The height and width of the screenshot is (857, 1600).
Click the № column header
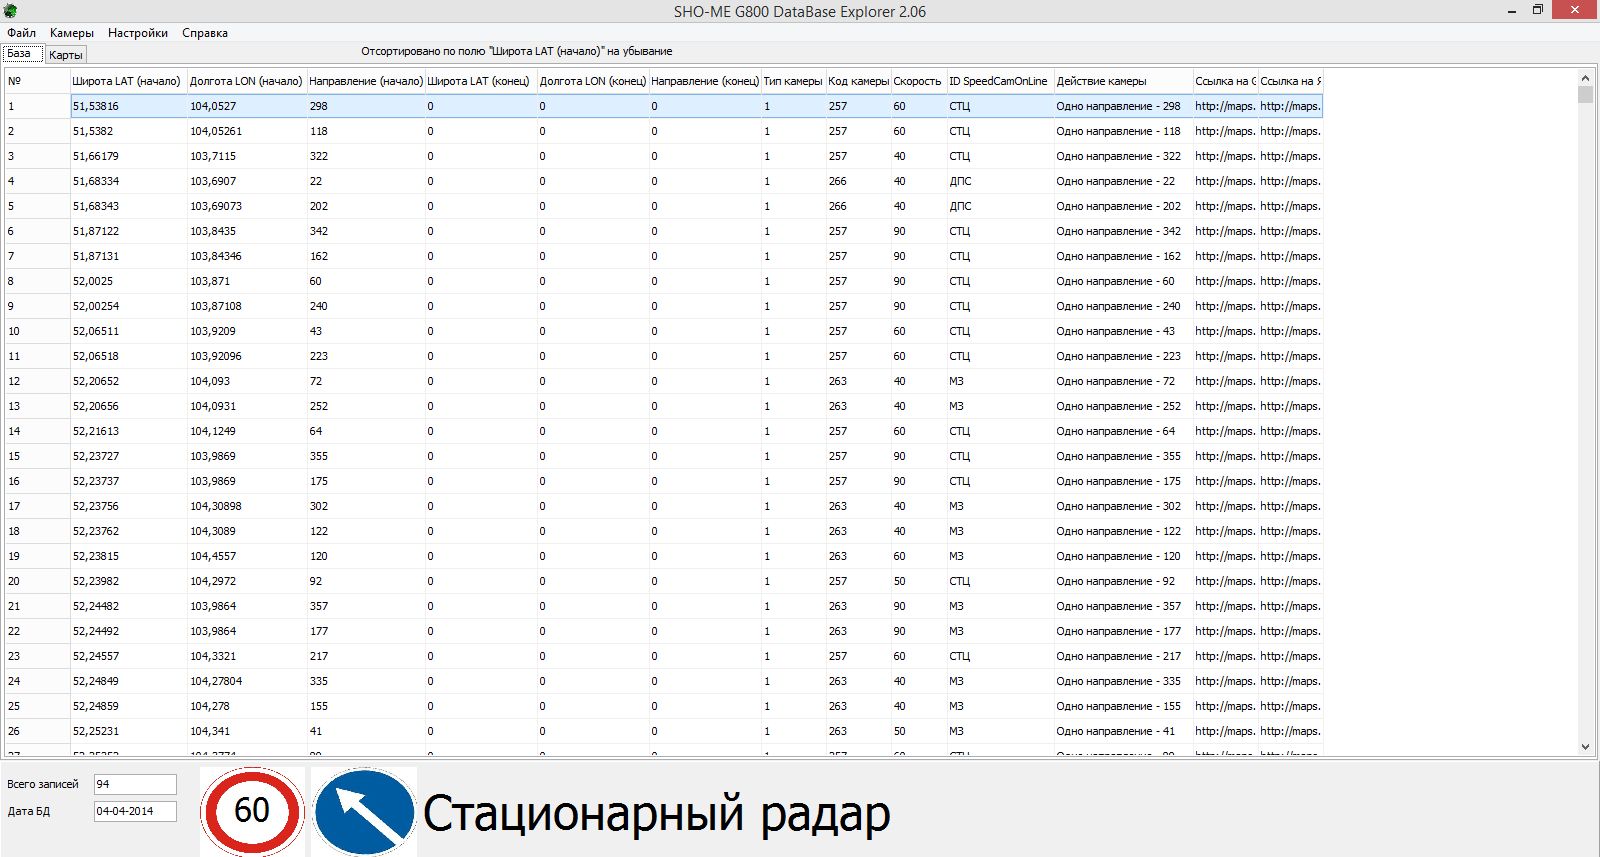coord(37,81)
